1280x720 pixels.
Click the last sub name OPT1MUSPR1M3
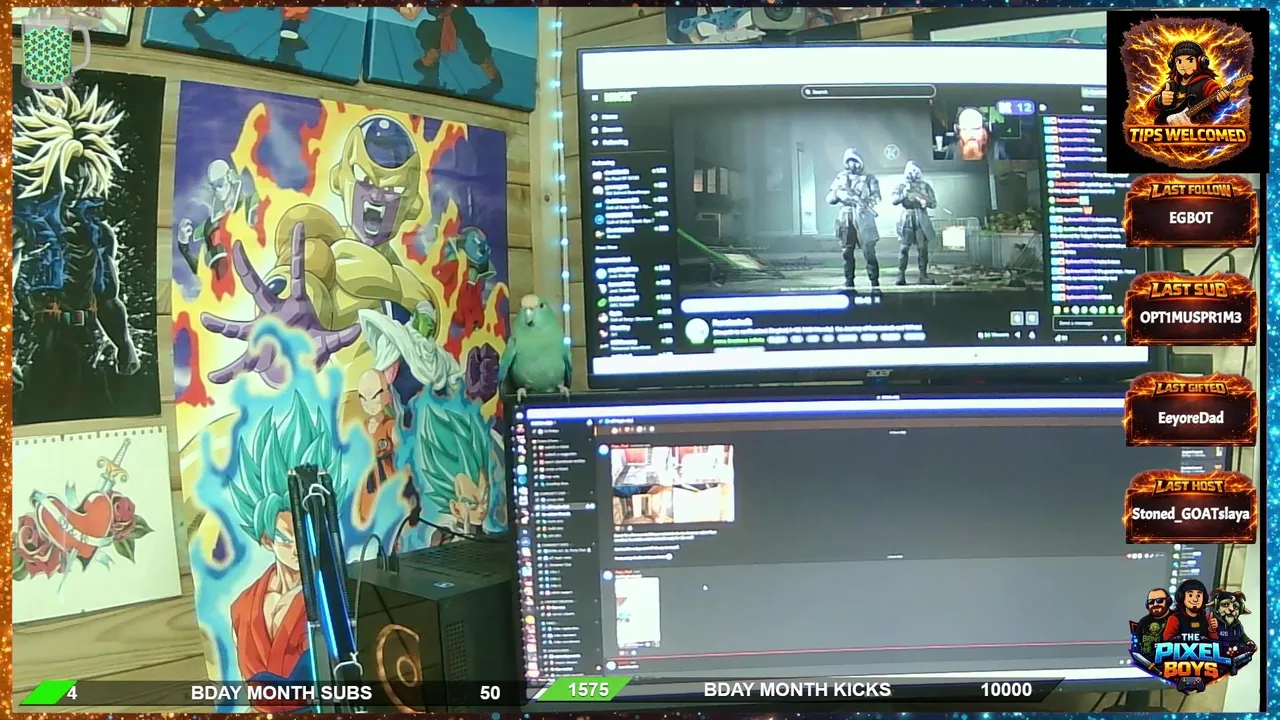click(1190, 317)
